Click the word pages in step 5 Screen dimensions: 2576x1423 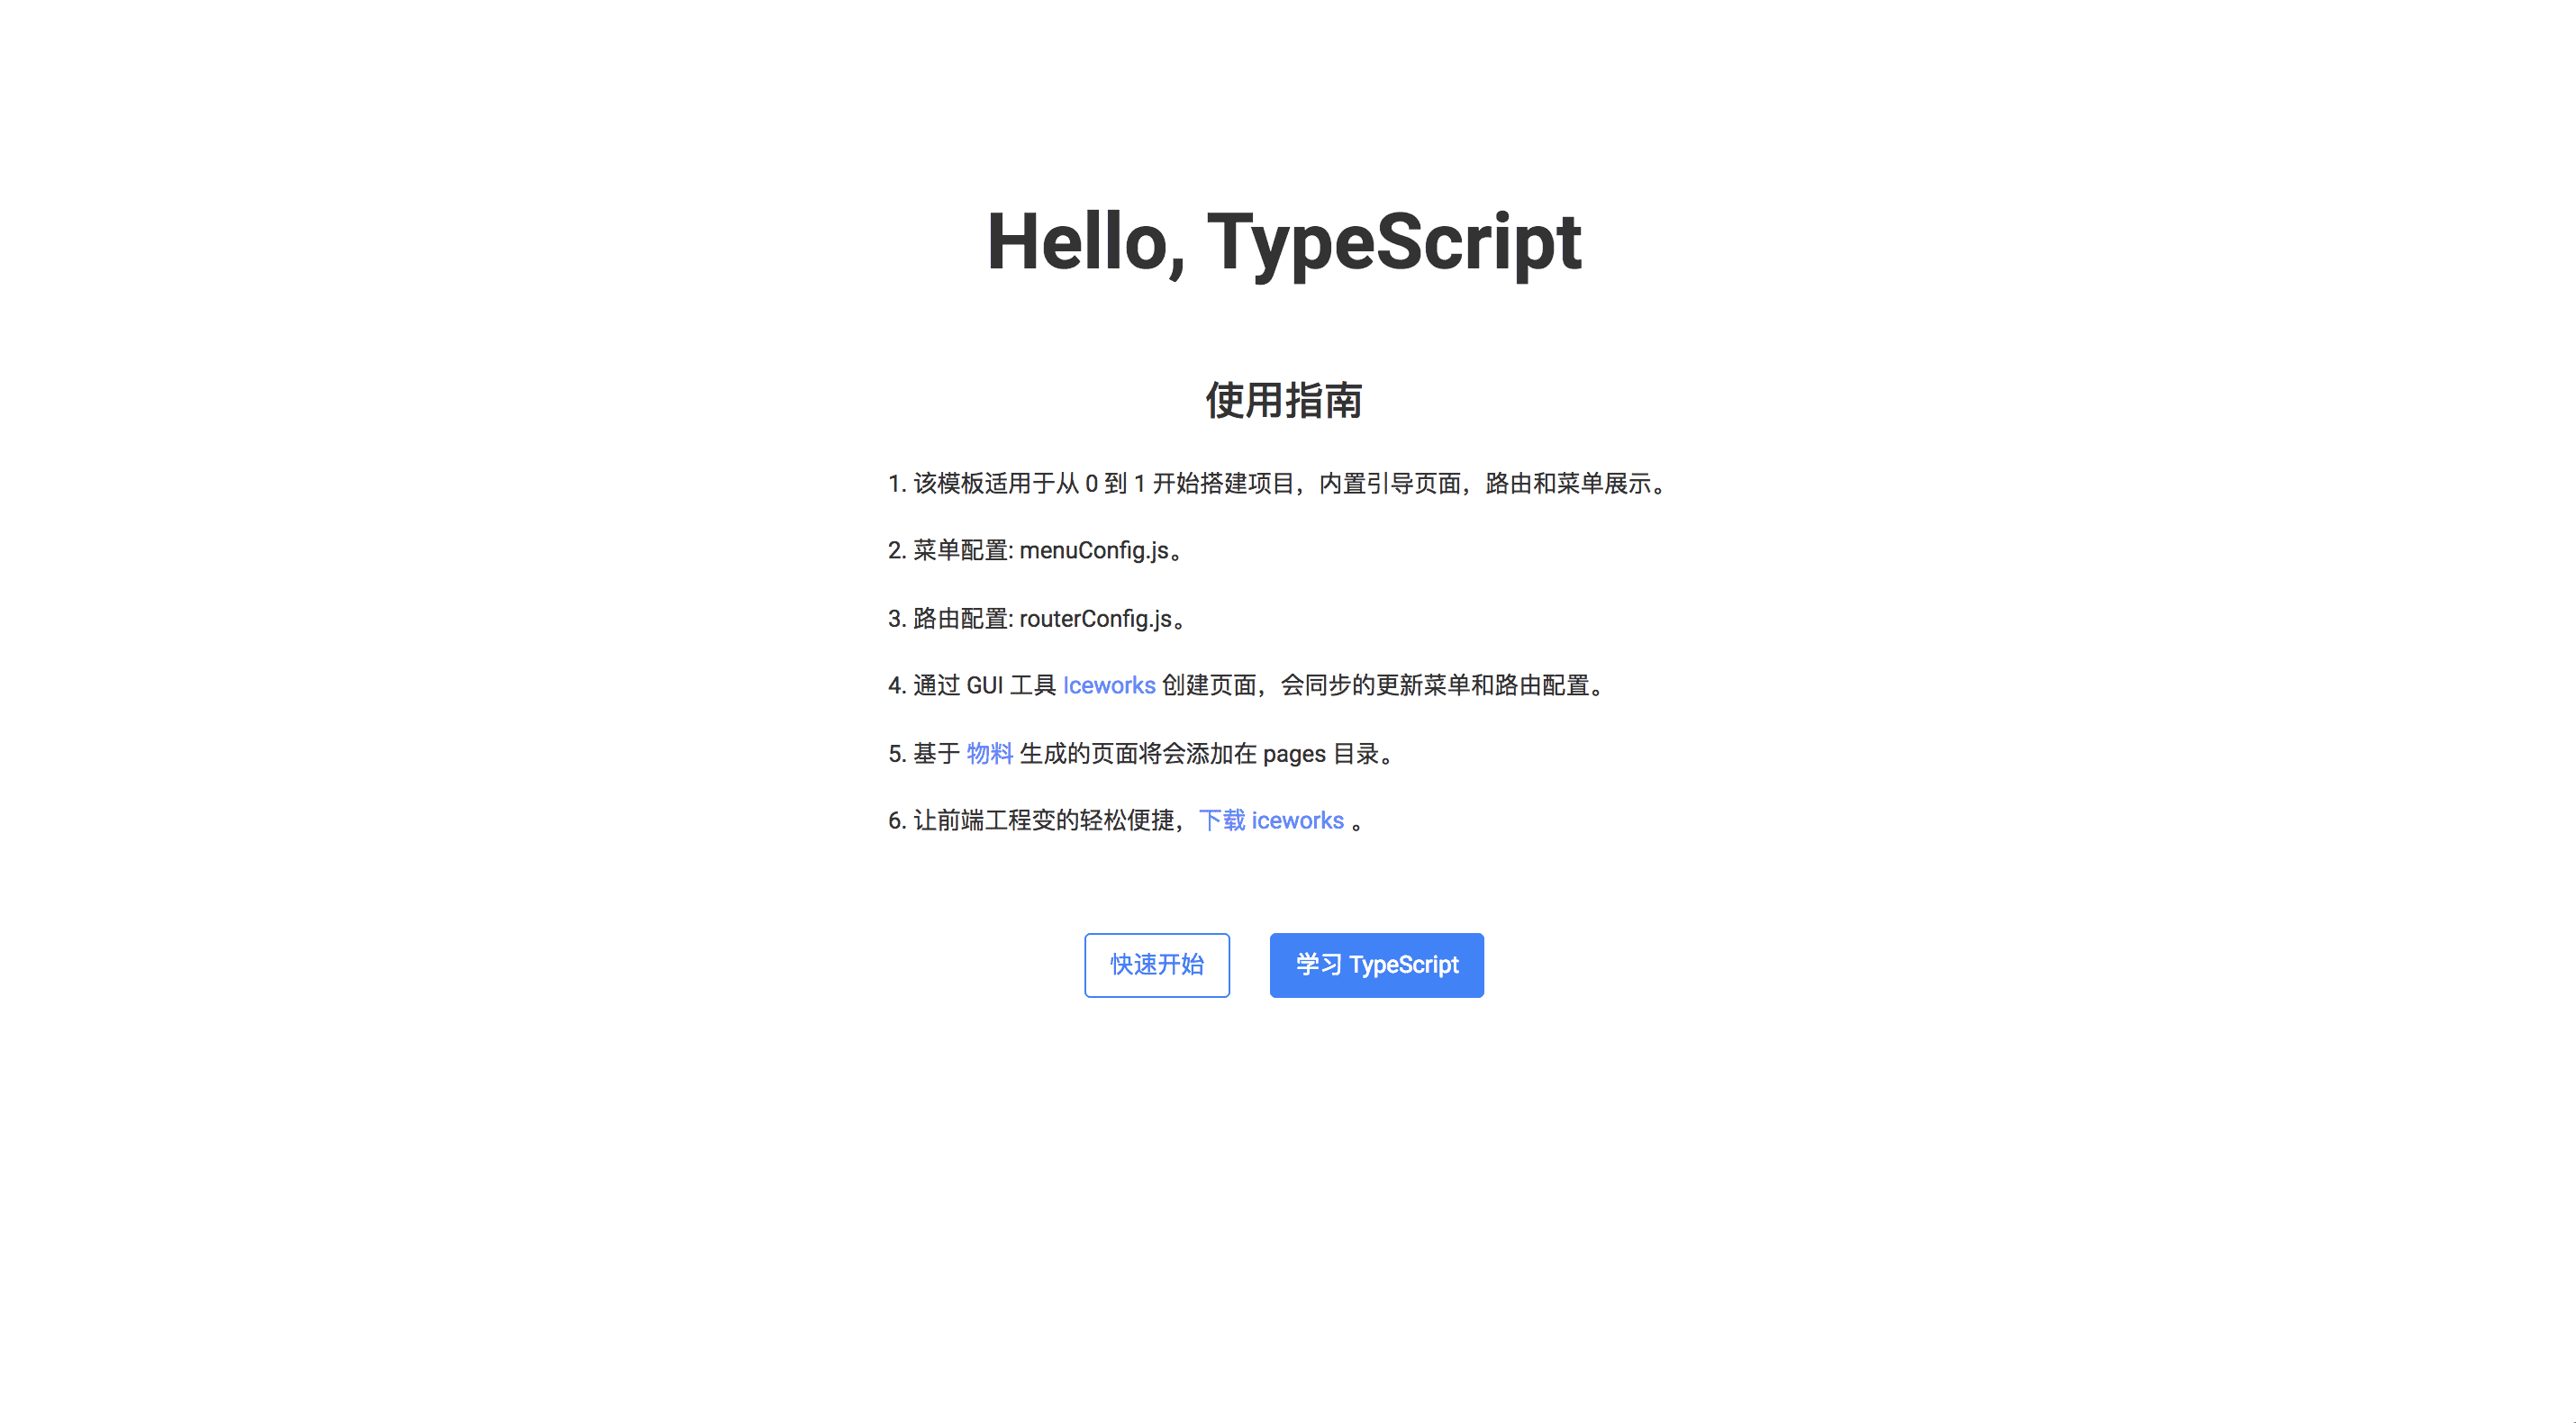[x=1293, y=754]
